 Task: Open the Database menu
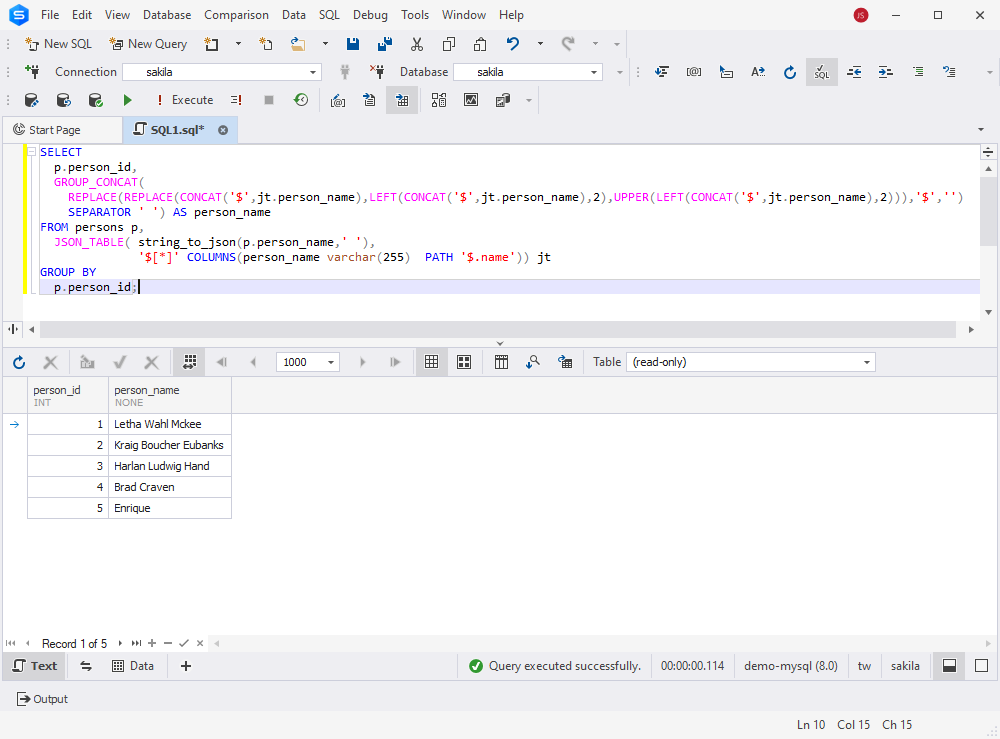166,15
